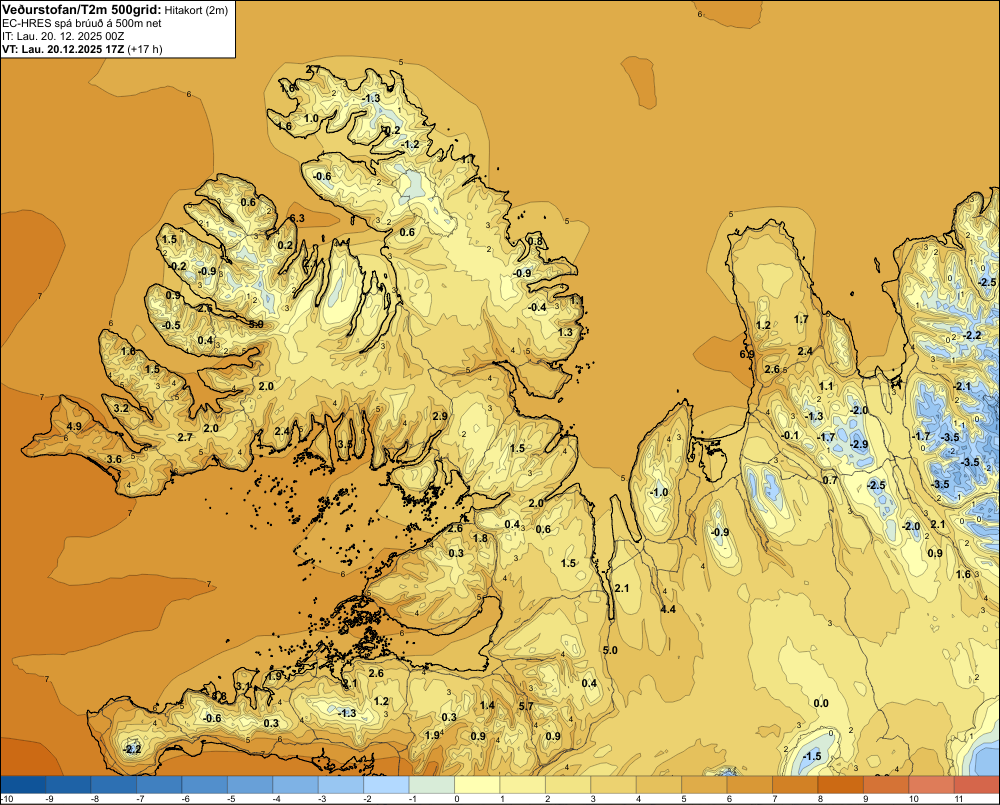Click the 0.0 temperature value on map
This screenshot has height=805, width=1000.
821,703
